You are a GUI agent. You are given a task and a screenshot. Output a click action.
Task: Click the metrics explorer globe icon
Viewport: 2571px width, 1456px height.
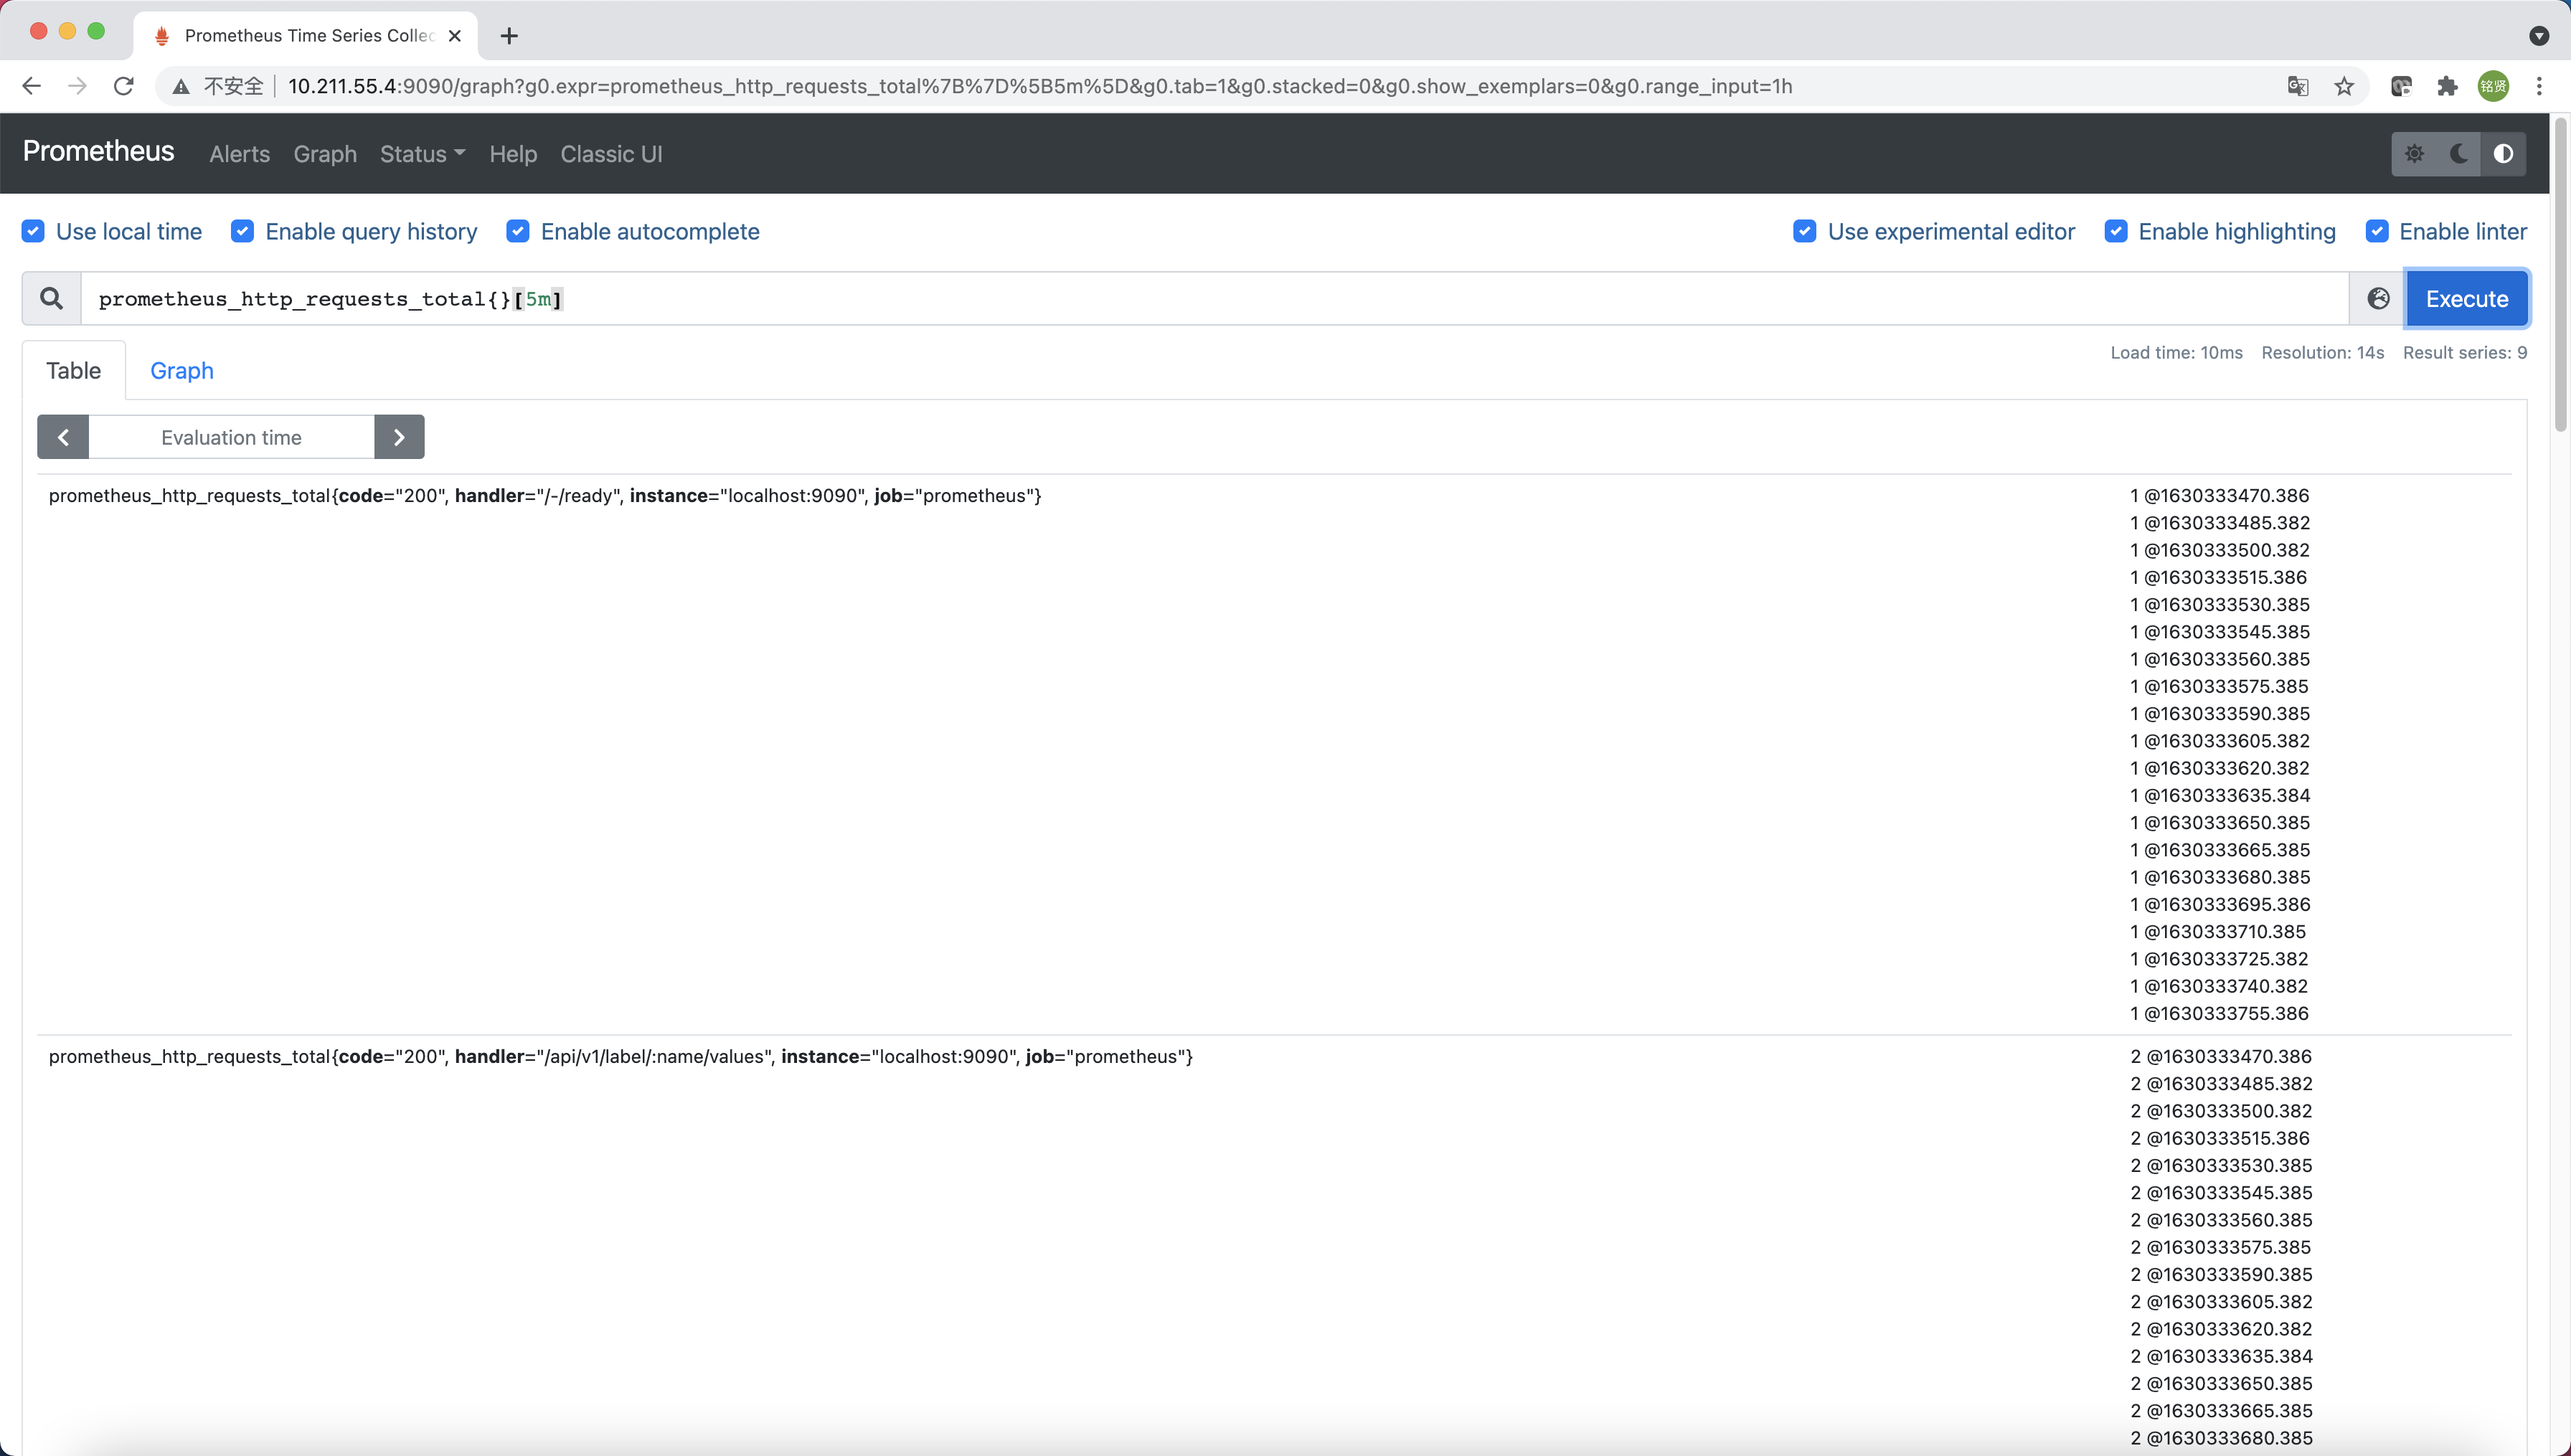click(2378, 298)
